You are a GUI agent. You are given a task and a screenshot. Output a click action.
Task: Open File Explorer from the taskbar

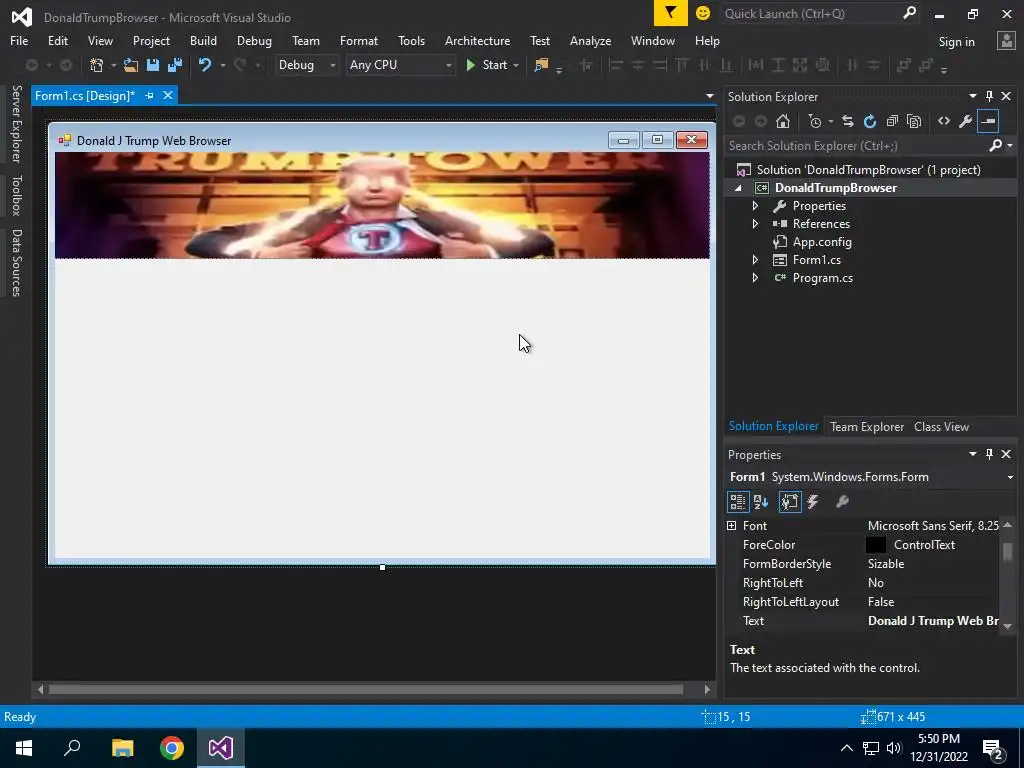(x=122, y=748)
